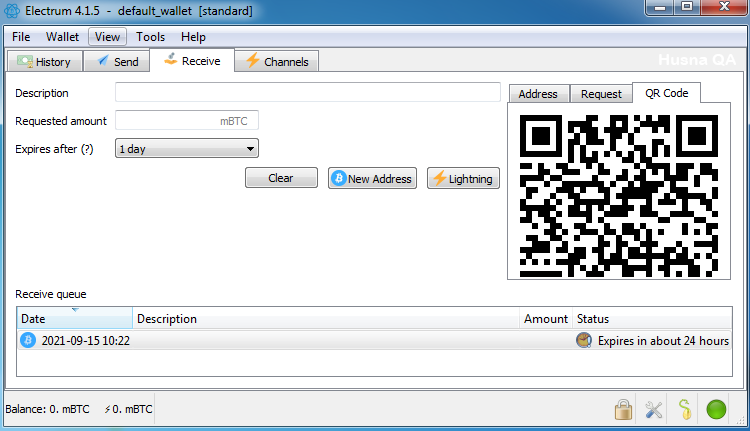
Task: Click the Balance: 0. mBTC status text
Action: click(x=47, y=409)
